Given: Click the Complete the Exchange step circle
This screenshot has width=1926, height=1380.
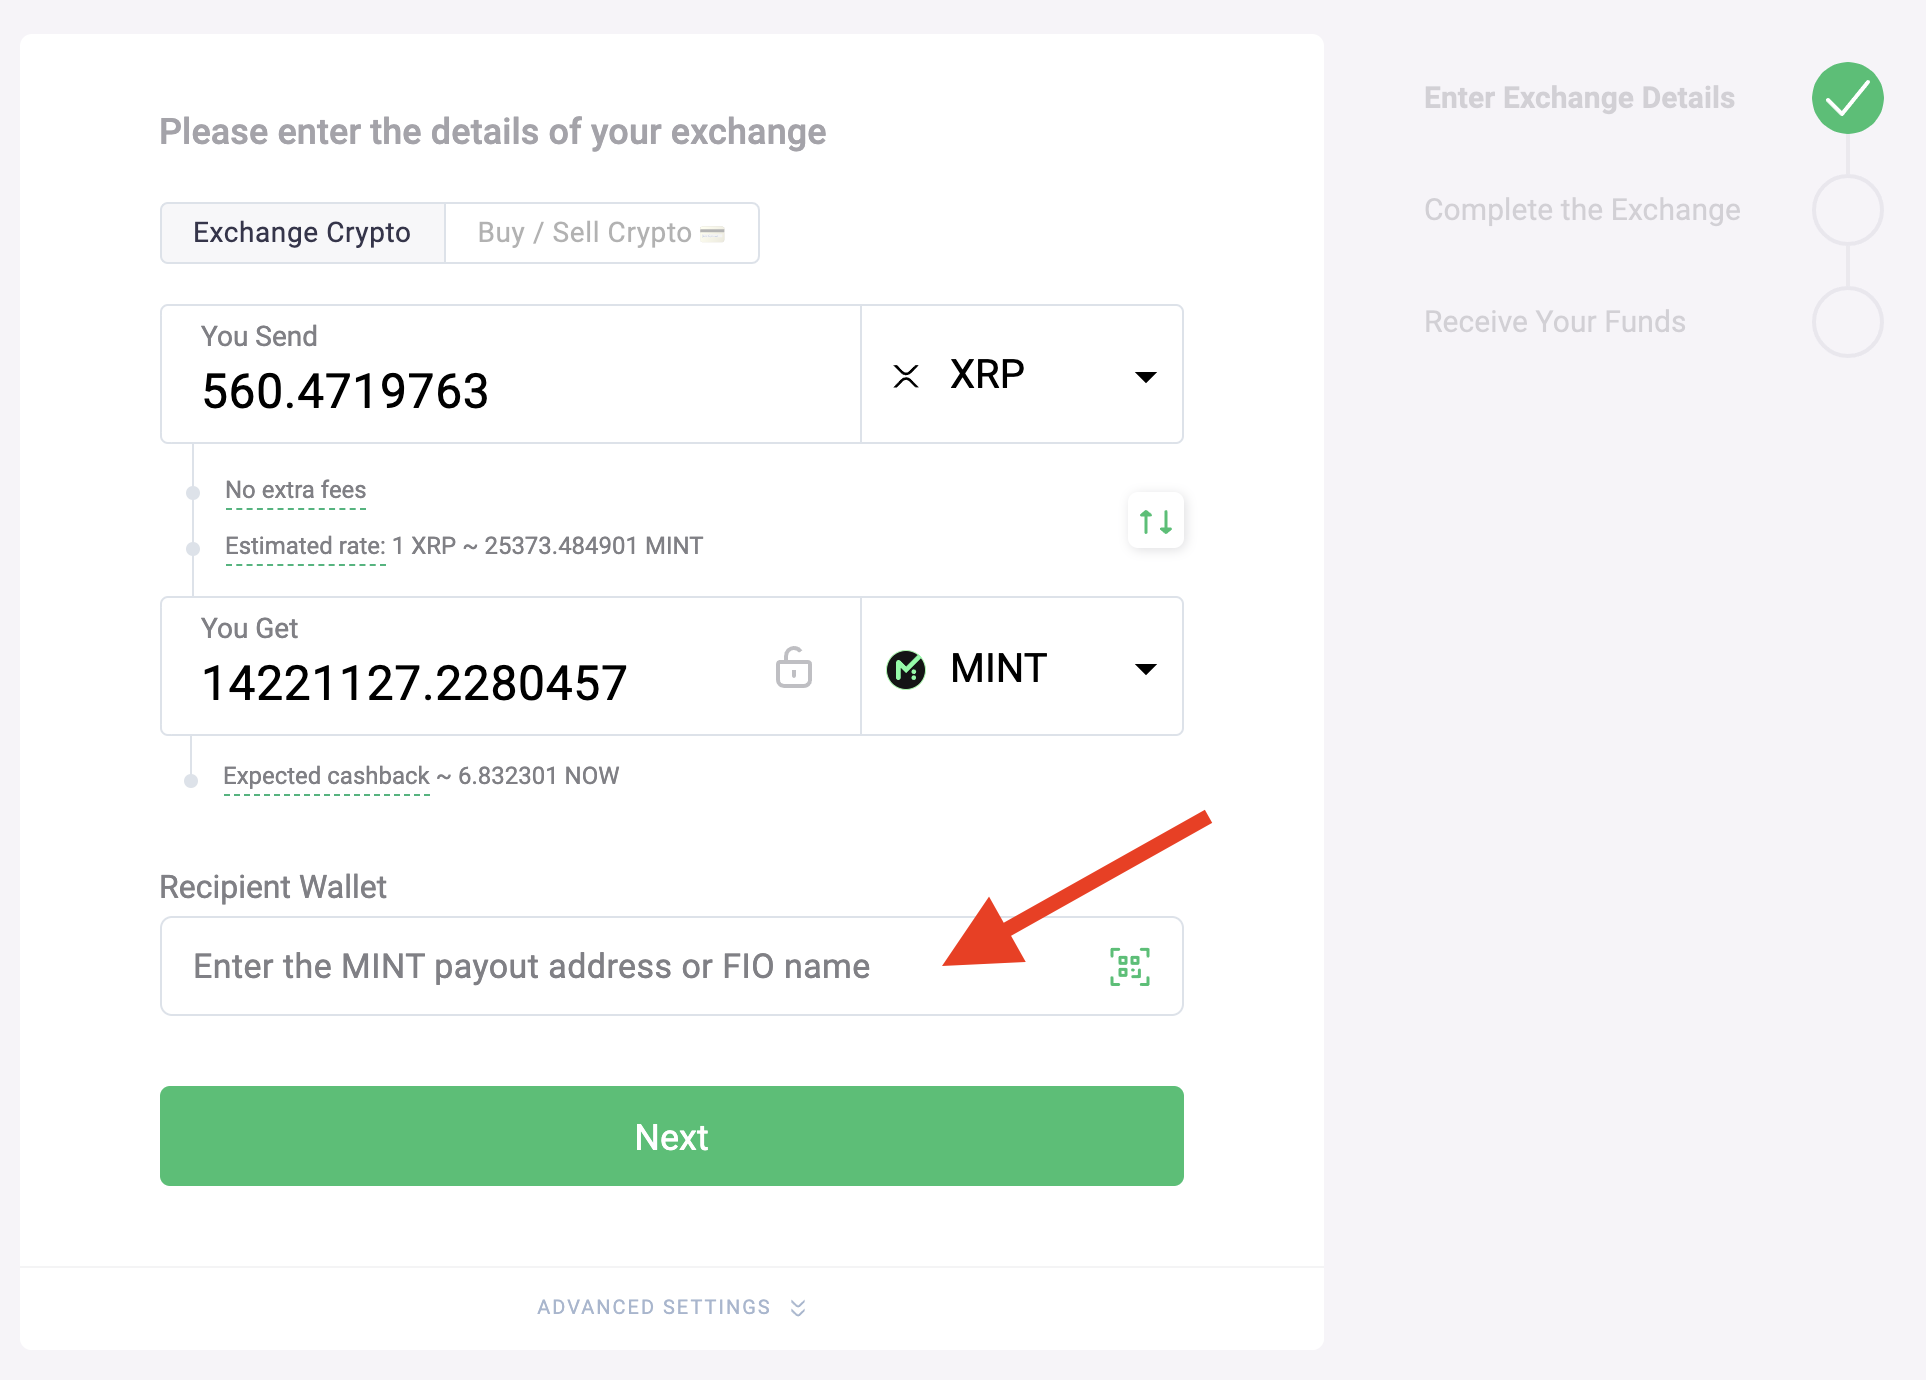Looking at the screenshot, I should [x=1847, y=210].
